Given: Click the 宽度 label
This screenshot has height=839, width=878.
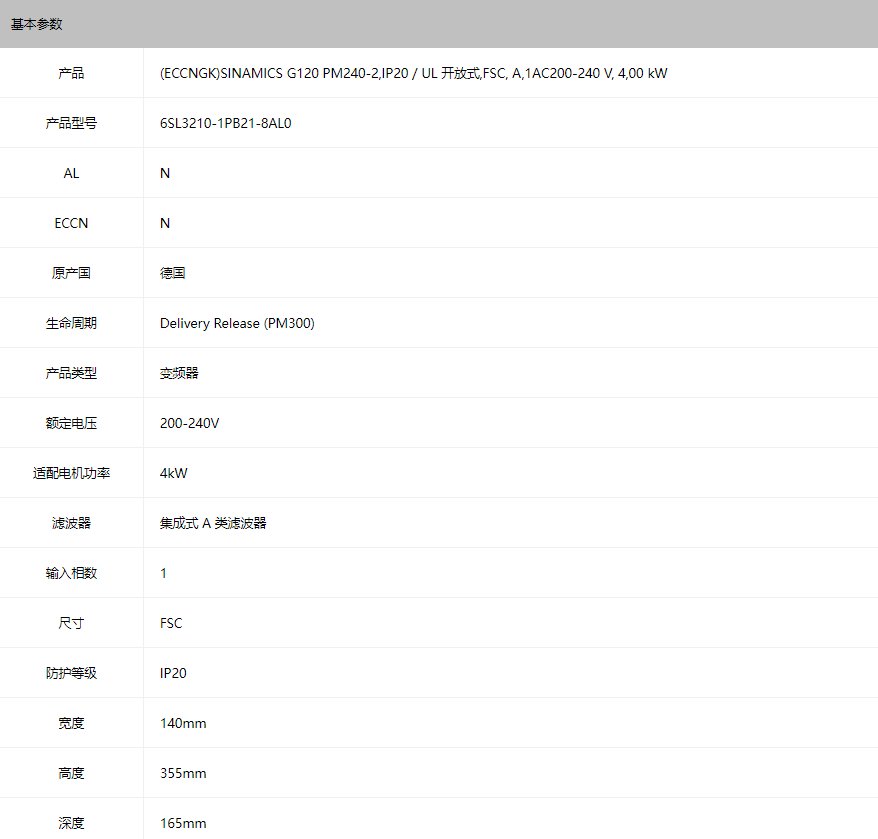Looking at the screenshot, I should pyautogui.click(x=71, y=723).
